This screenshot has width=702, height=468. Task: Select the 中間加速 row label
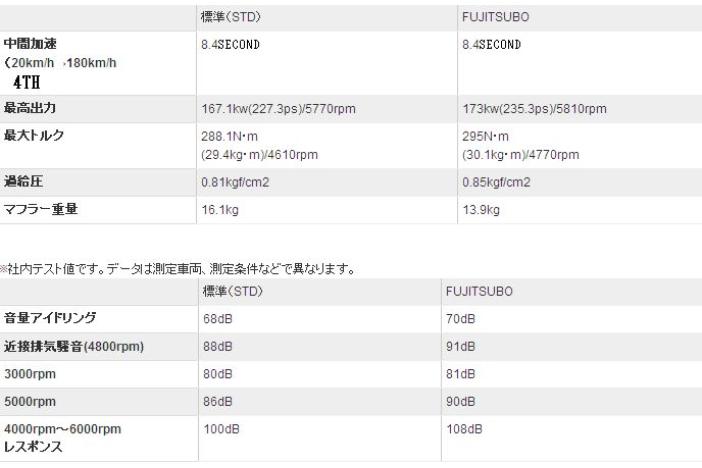tap(30, 45)
